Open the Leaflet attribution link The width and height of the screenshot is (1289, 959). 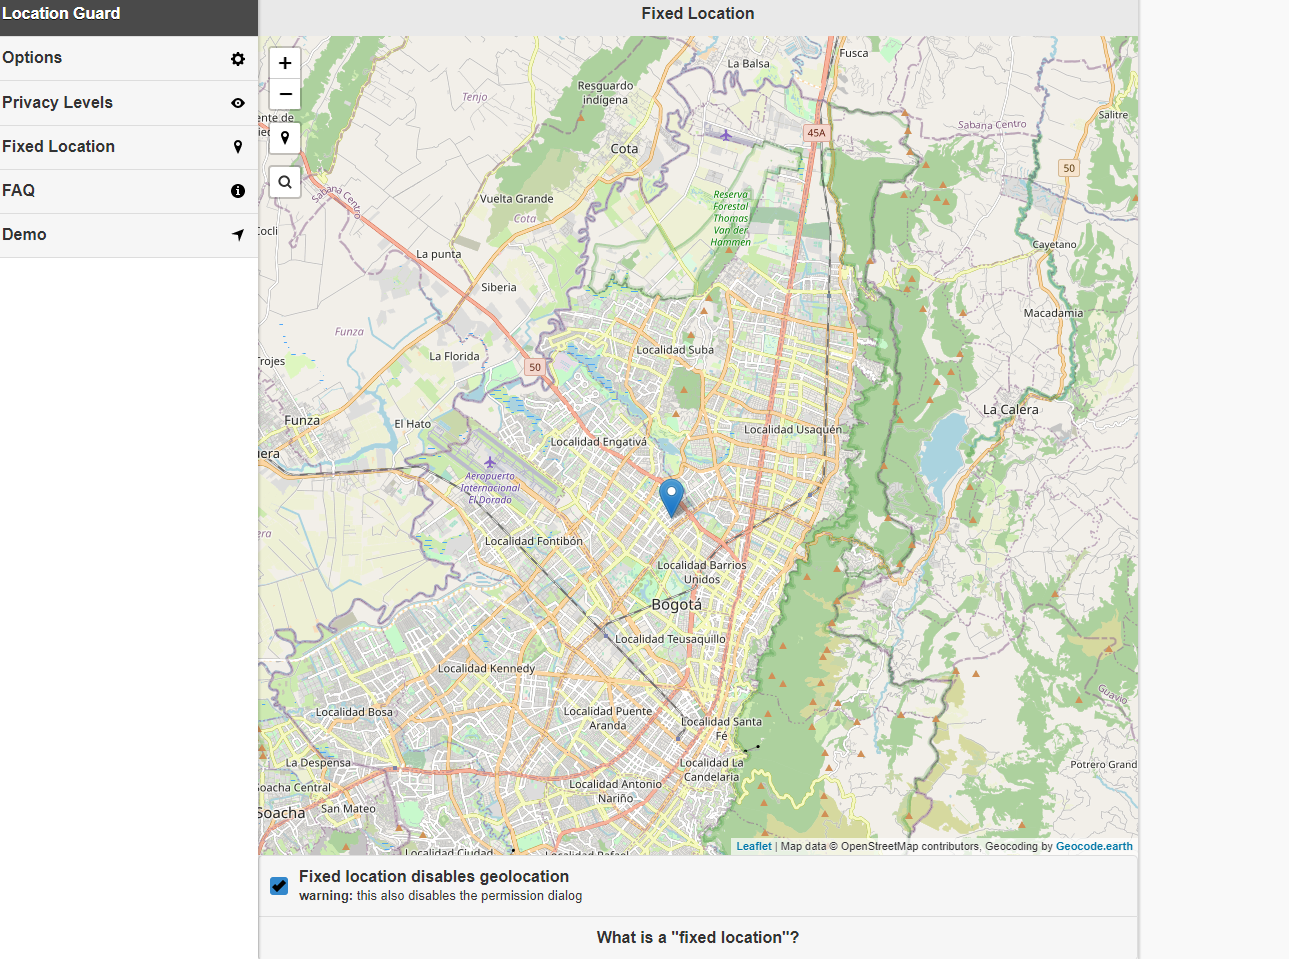[754, 846]
